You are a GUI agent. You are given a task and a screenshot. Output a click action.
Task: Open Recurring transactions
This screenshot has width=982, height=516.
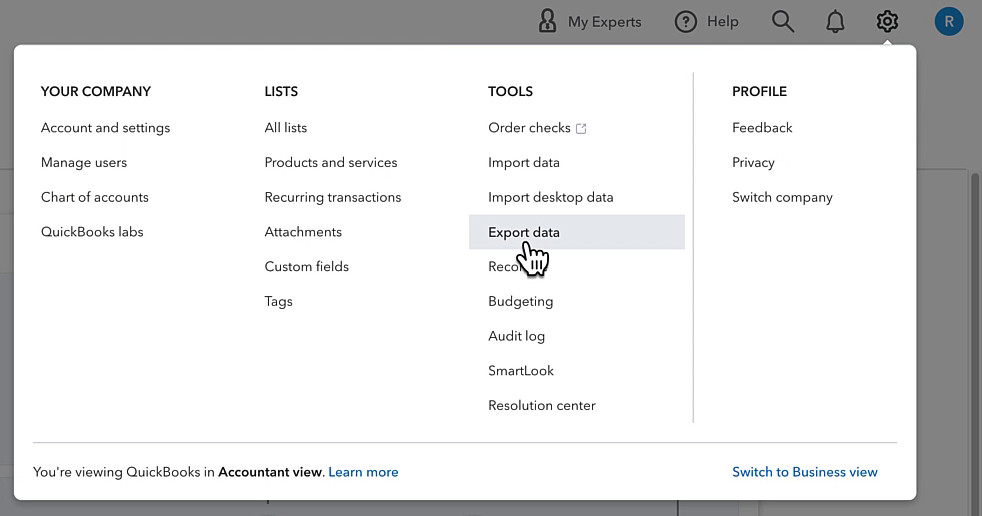click(333, 197)
